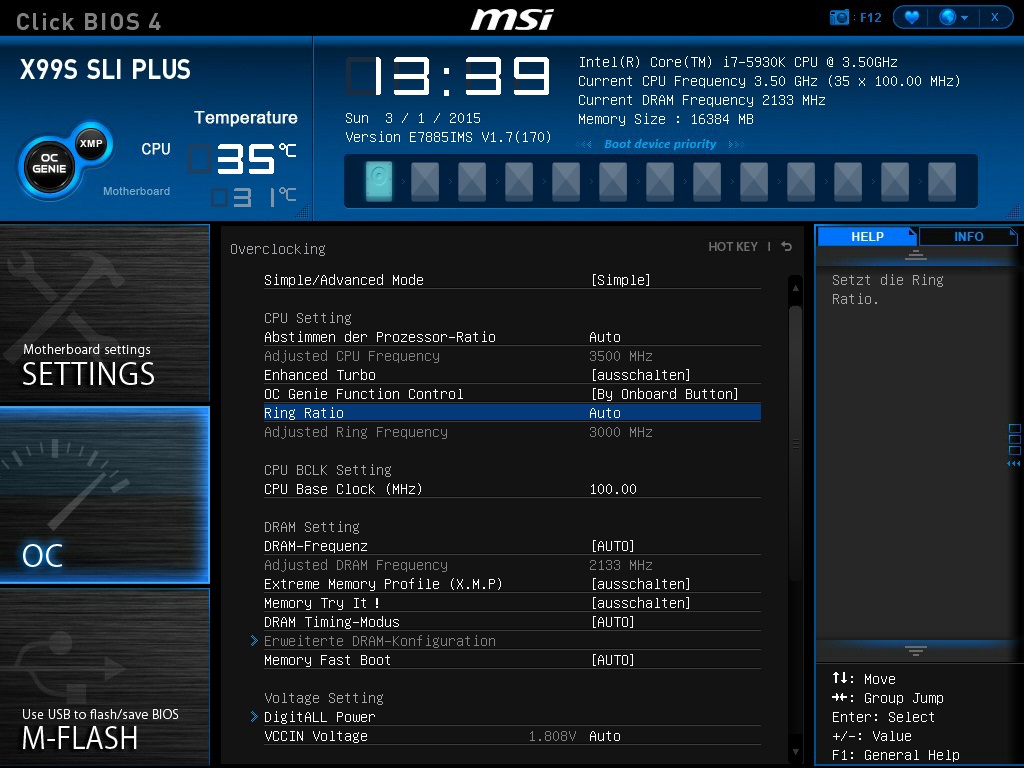1024x768 pixels.
Task: Select the first boot device disk icon
Action: 379,180
